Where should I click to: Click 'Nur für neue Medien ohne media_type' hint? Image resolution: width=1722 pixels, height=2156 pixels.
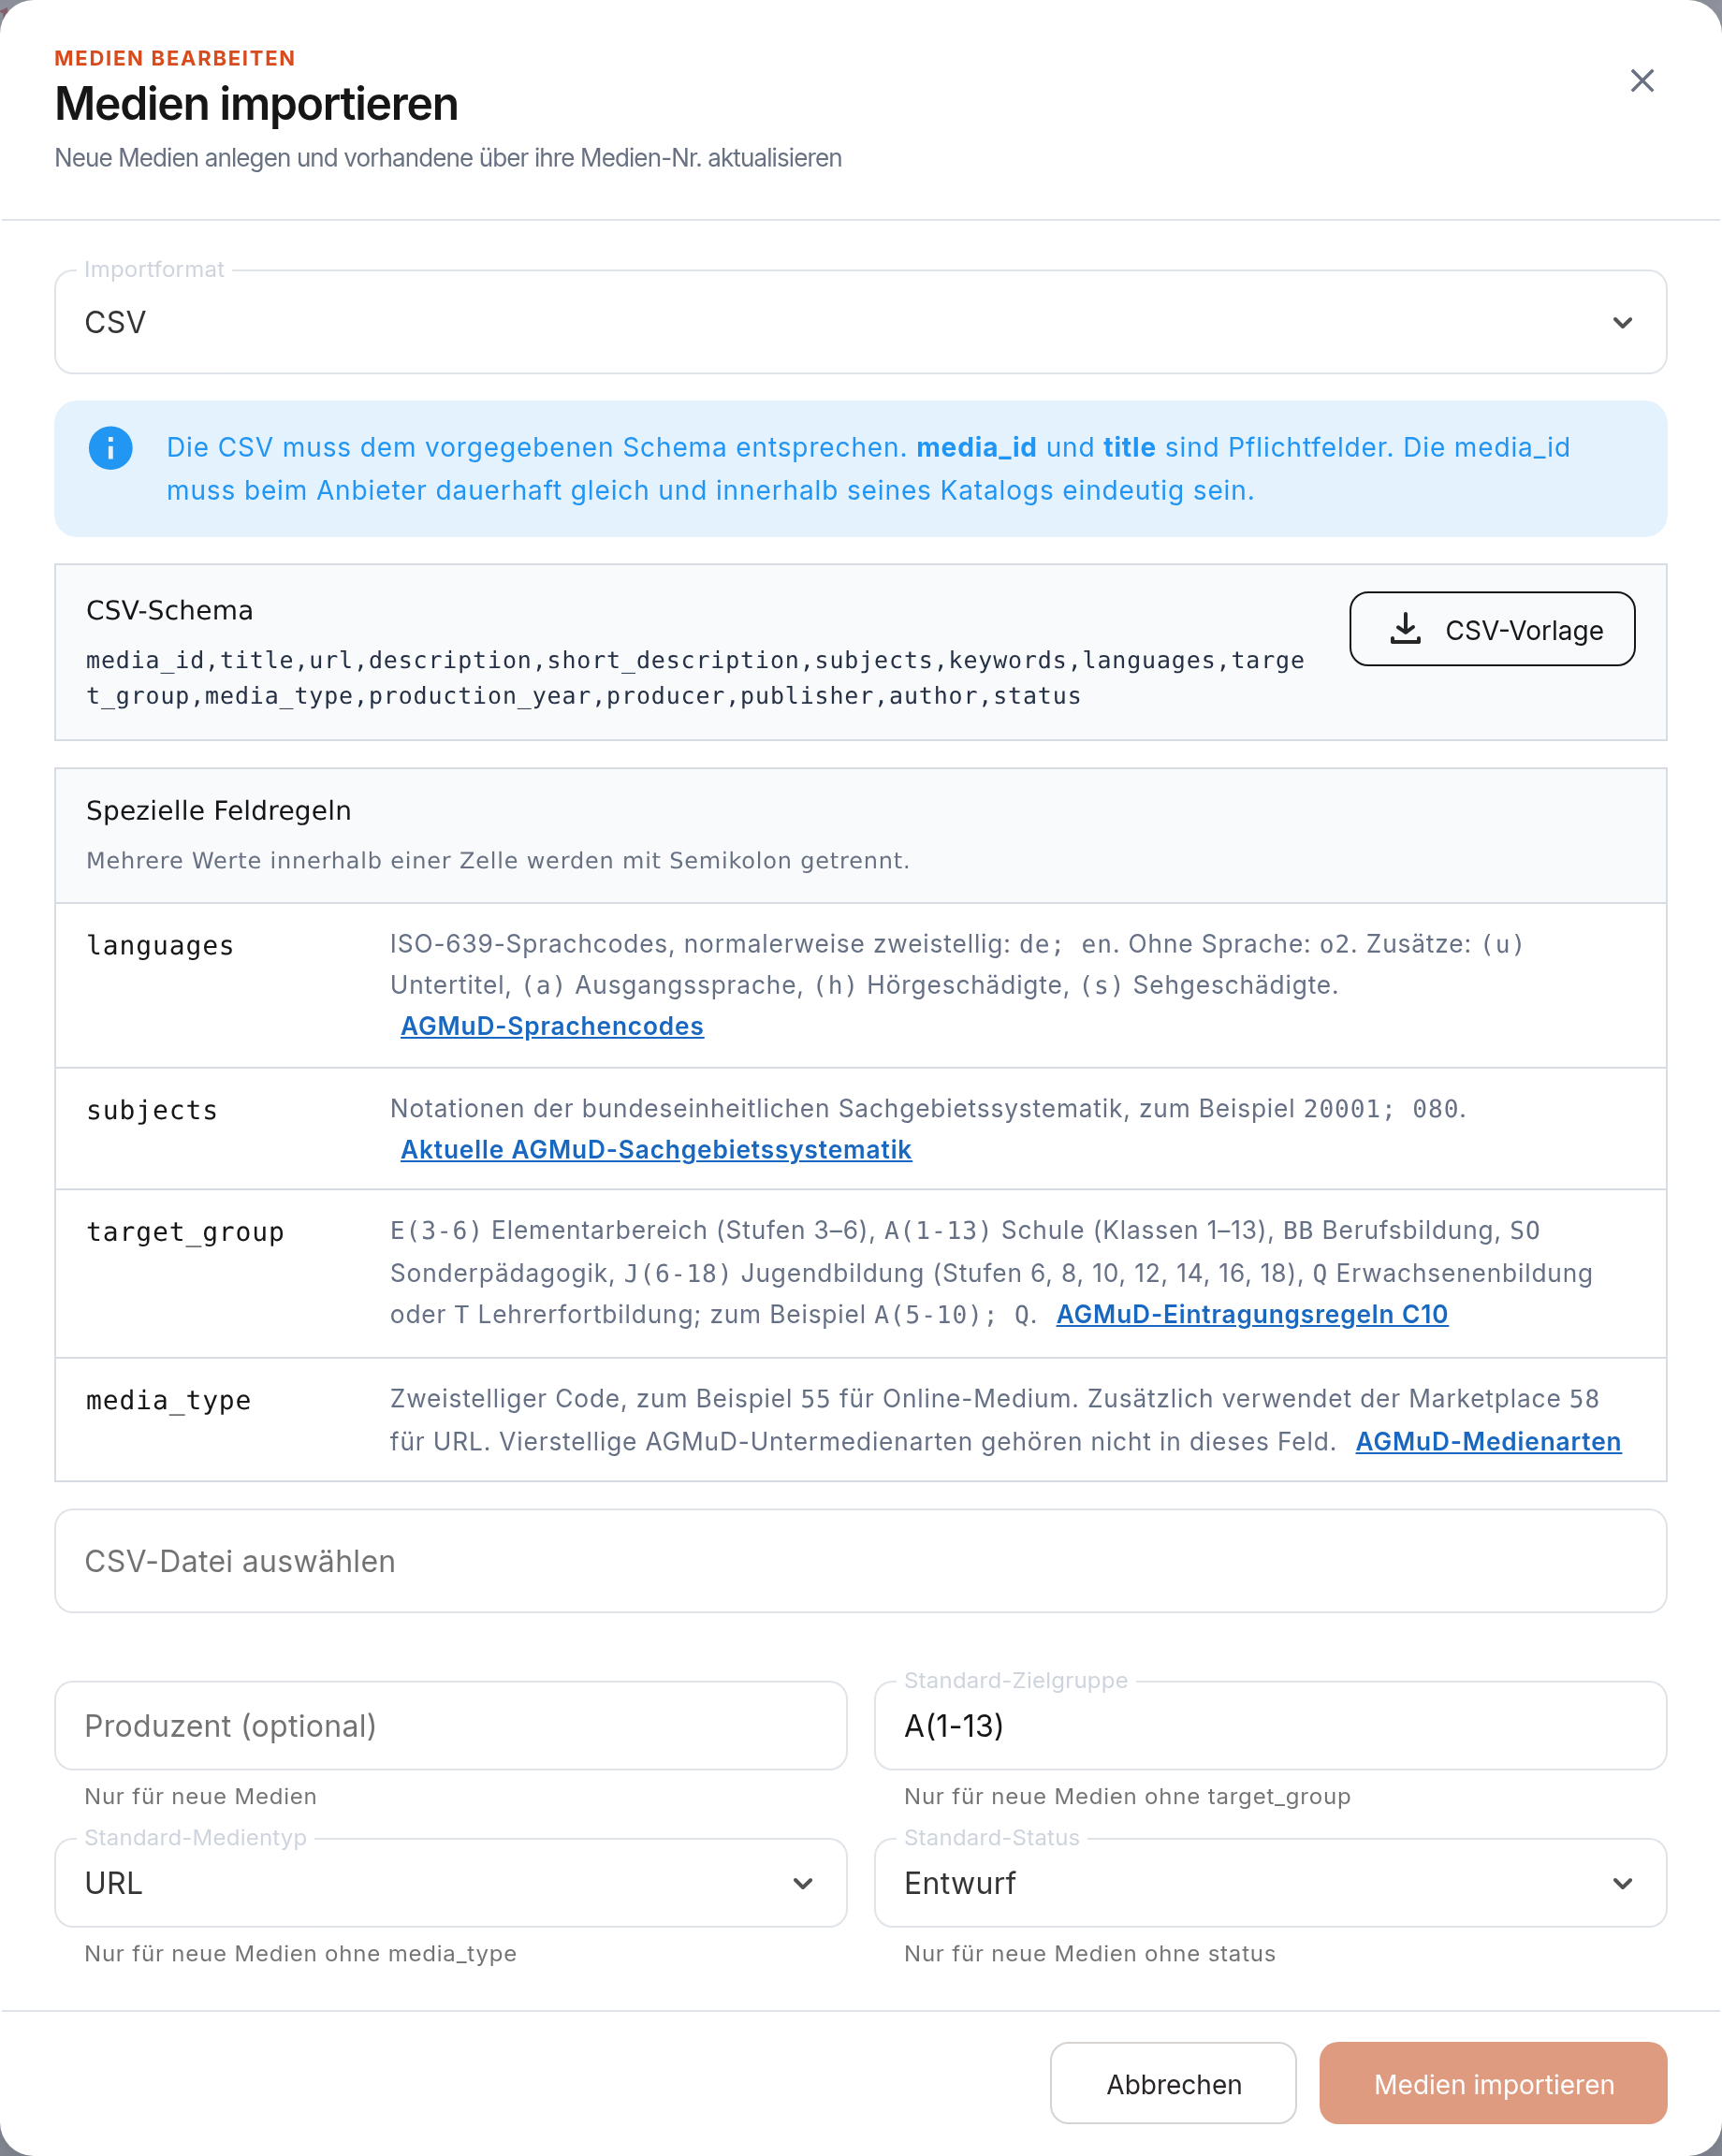pos(300,1953)
